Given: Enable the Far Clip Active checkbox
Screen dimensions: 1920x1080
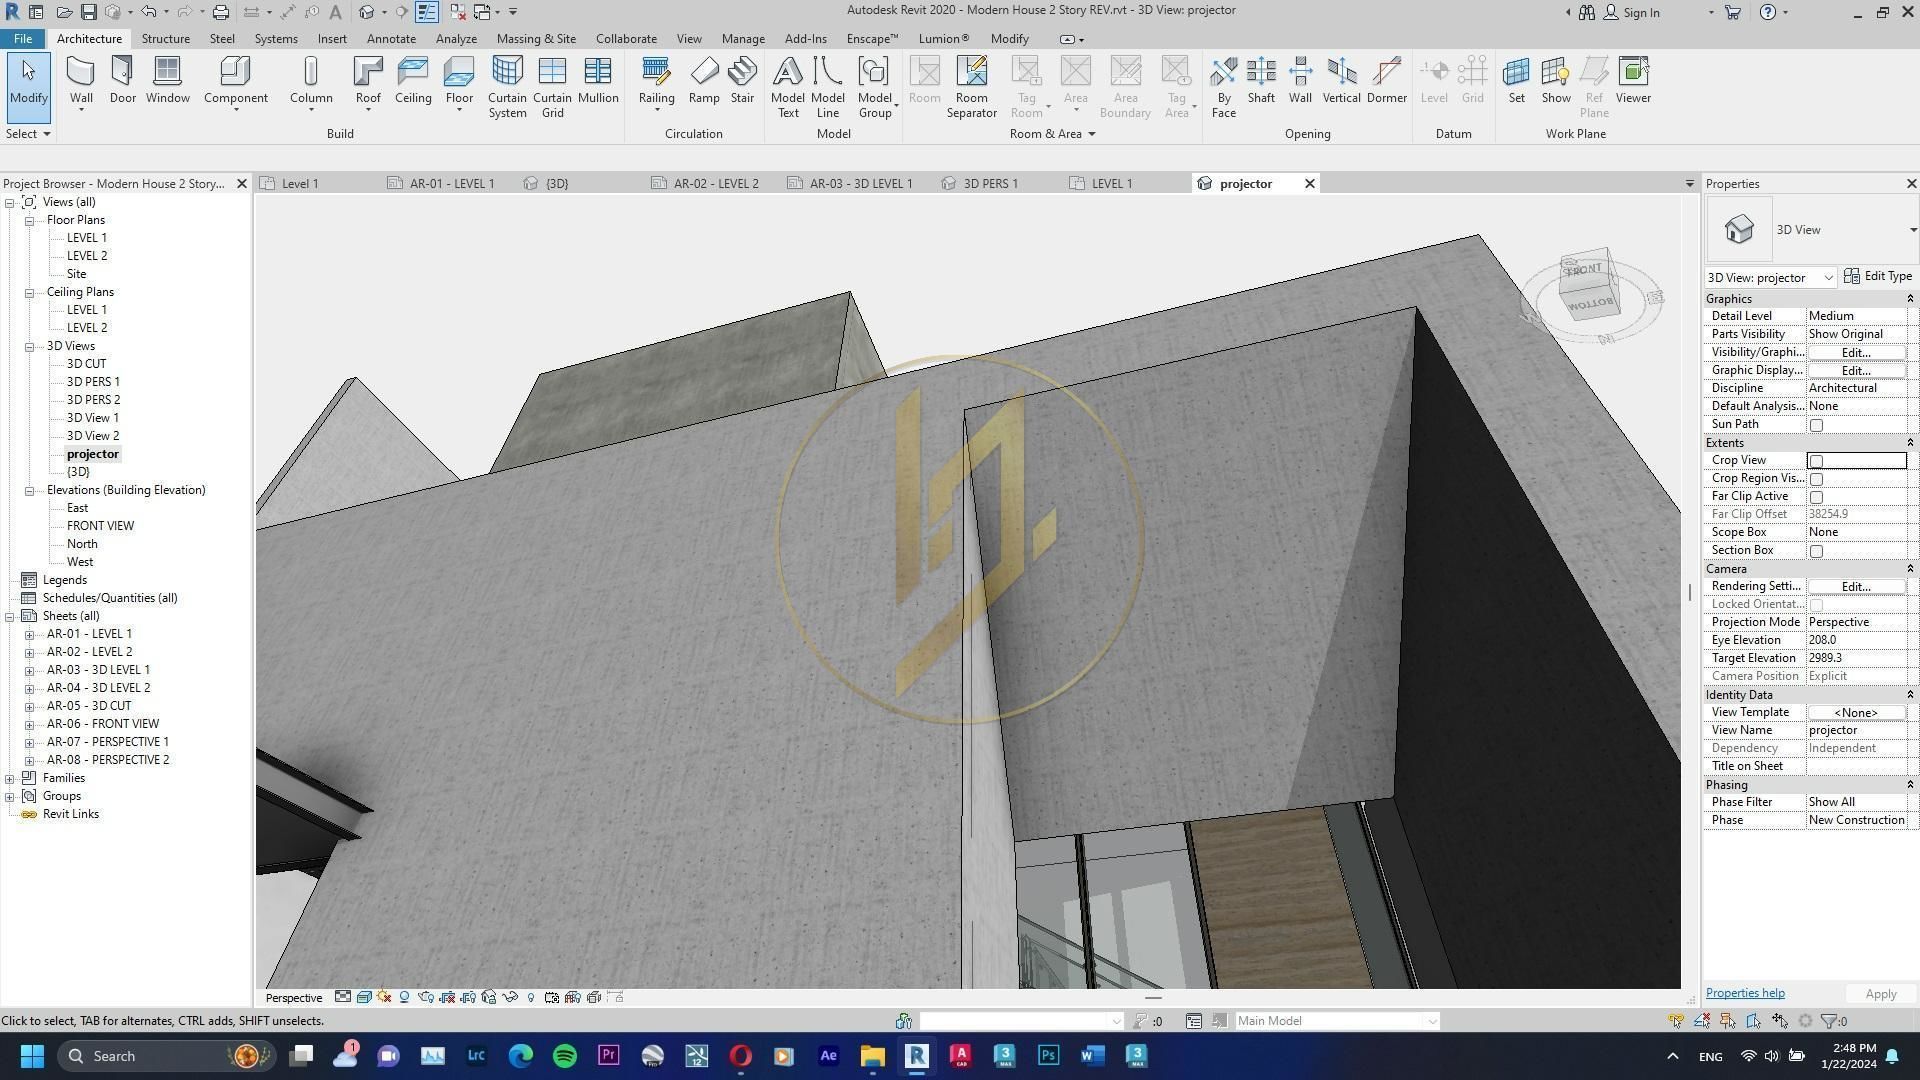Looking at the screenshot, I should (x=1817, y=497).
